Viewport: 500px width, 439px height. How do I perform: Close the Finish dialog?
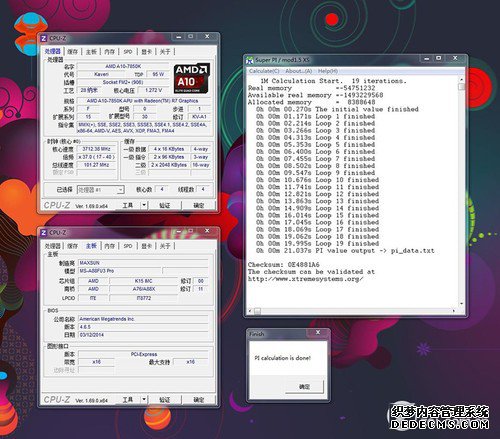318,332
